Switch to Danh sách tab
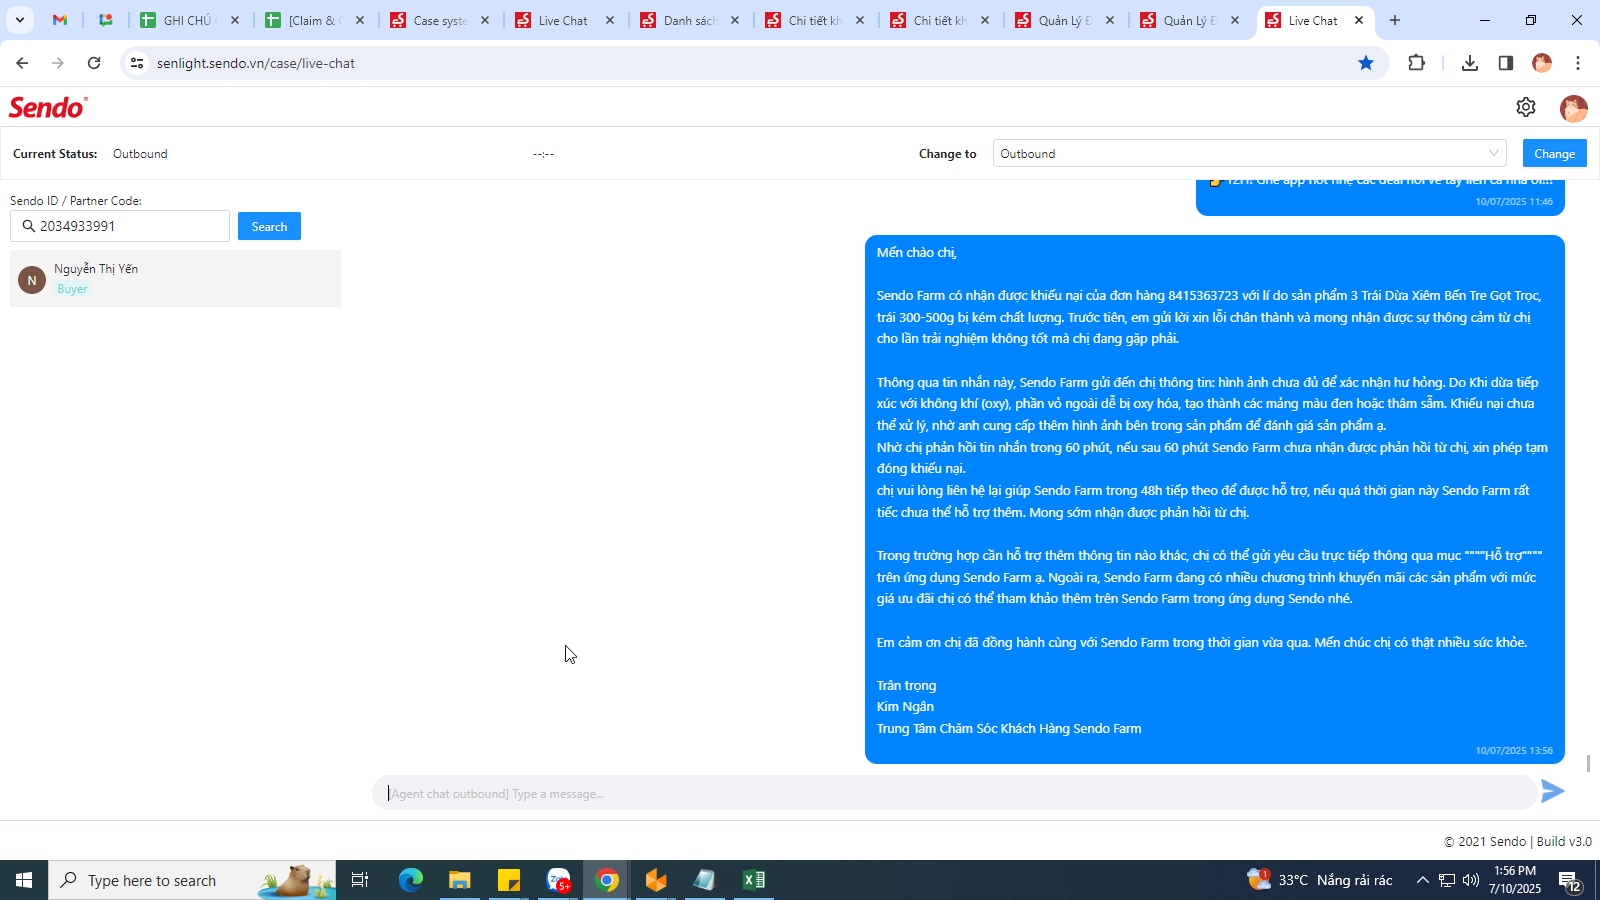Viewport: 1600px width, 900px height. tap(690, 20)
